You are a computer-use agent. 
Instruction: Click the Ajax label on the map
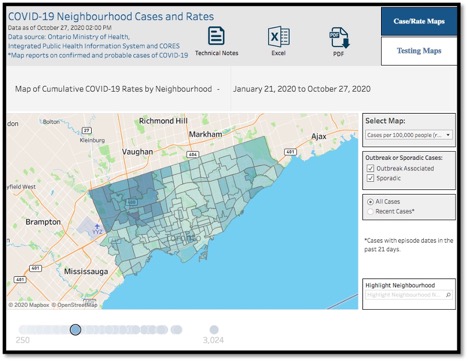[x=319, y=136]
